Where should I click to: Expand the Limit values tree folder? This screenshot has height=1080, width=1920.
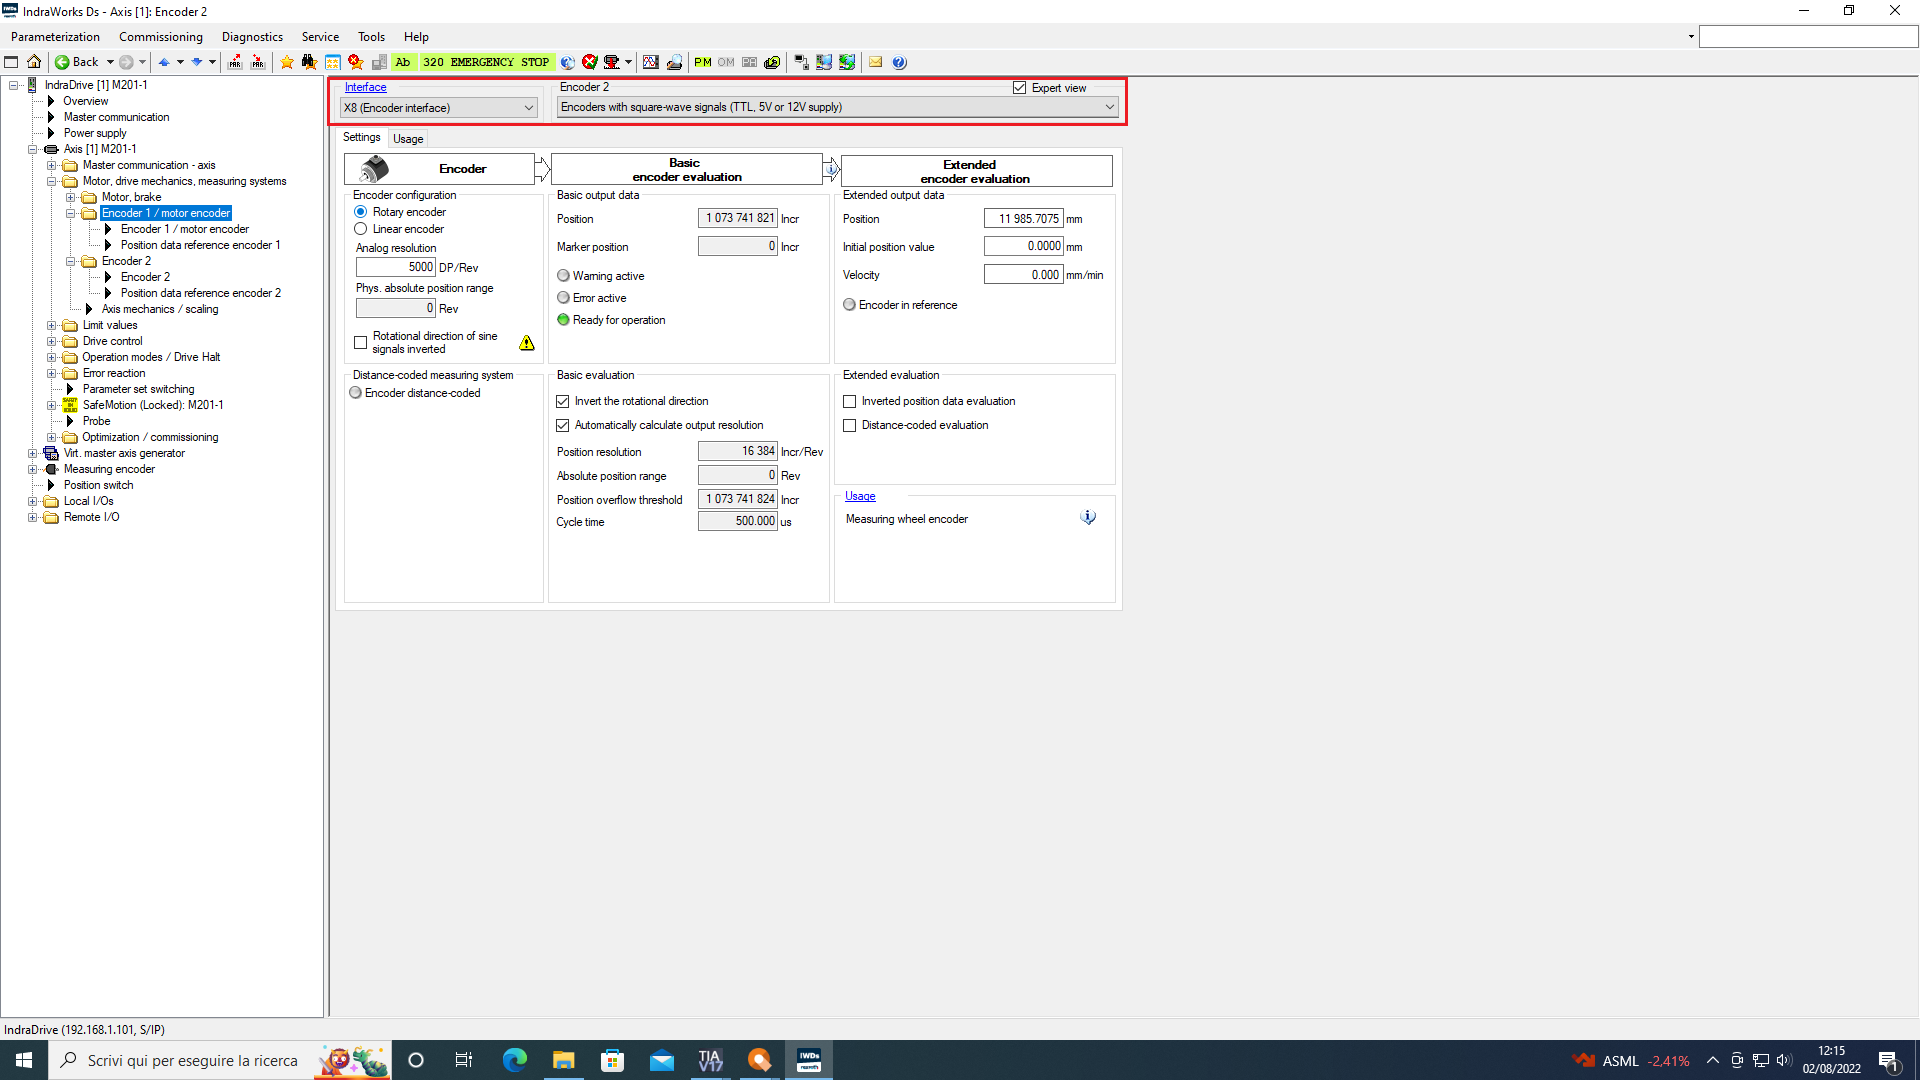52,325
